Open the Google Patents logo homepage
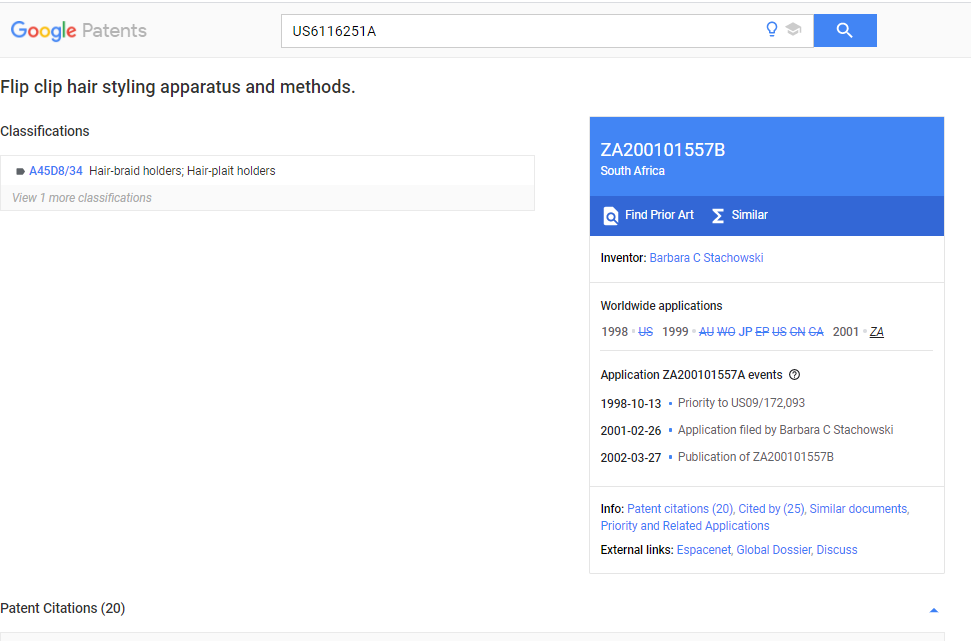Viewport: 971px width, 641px height. 79,30
